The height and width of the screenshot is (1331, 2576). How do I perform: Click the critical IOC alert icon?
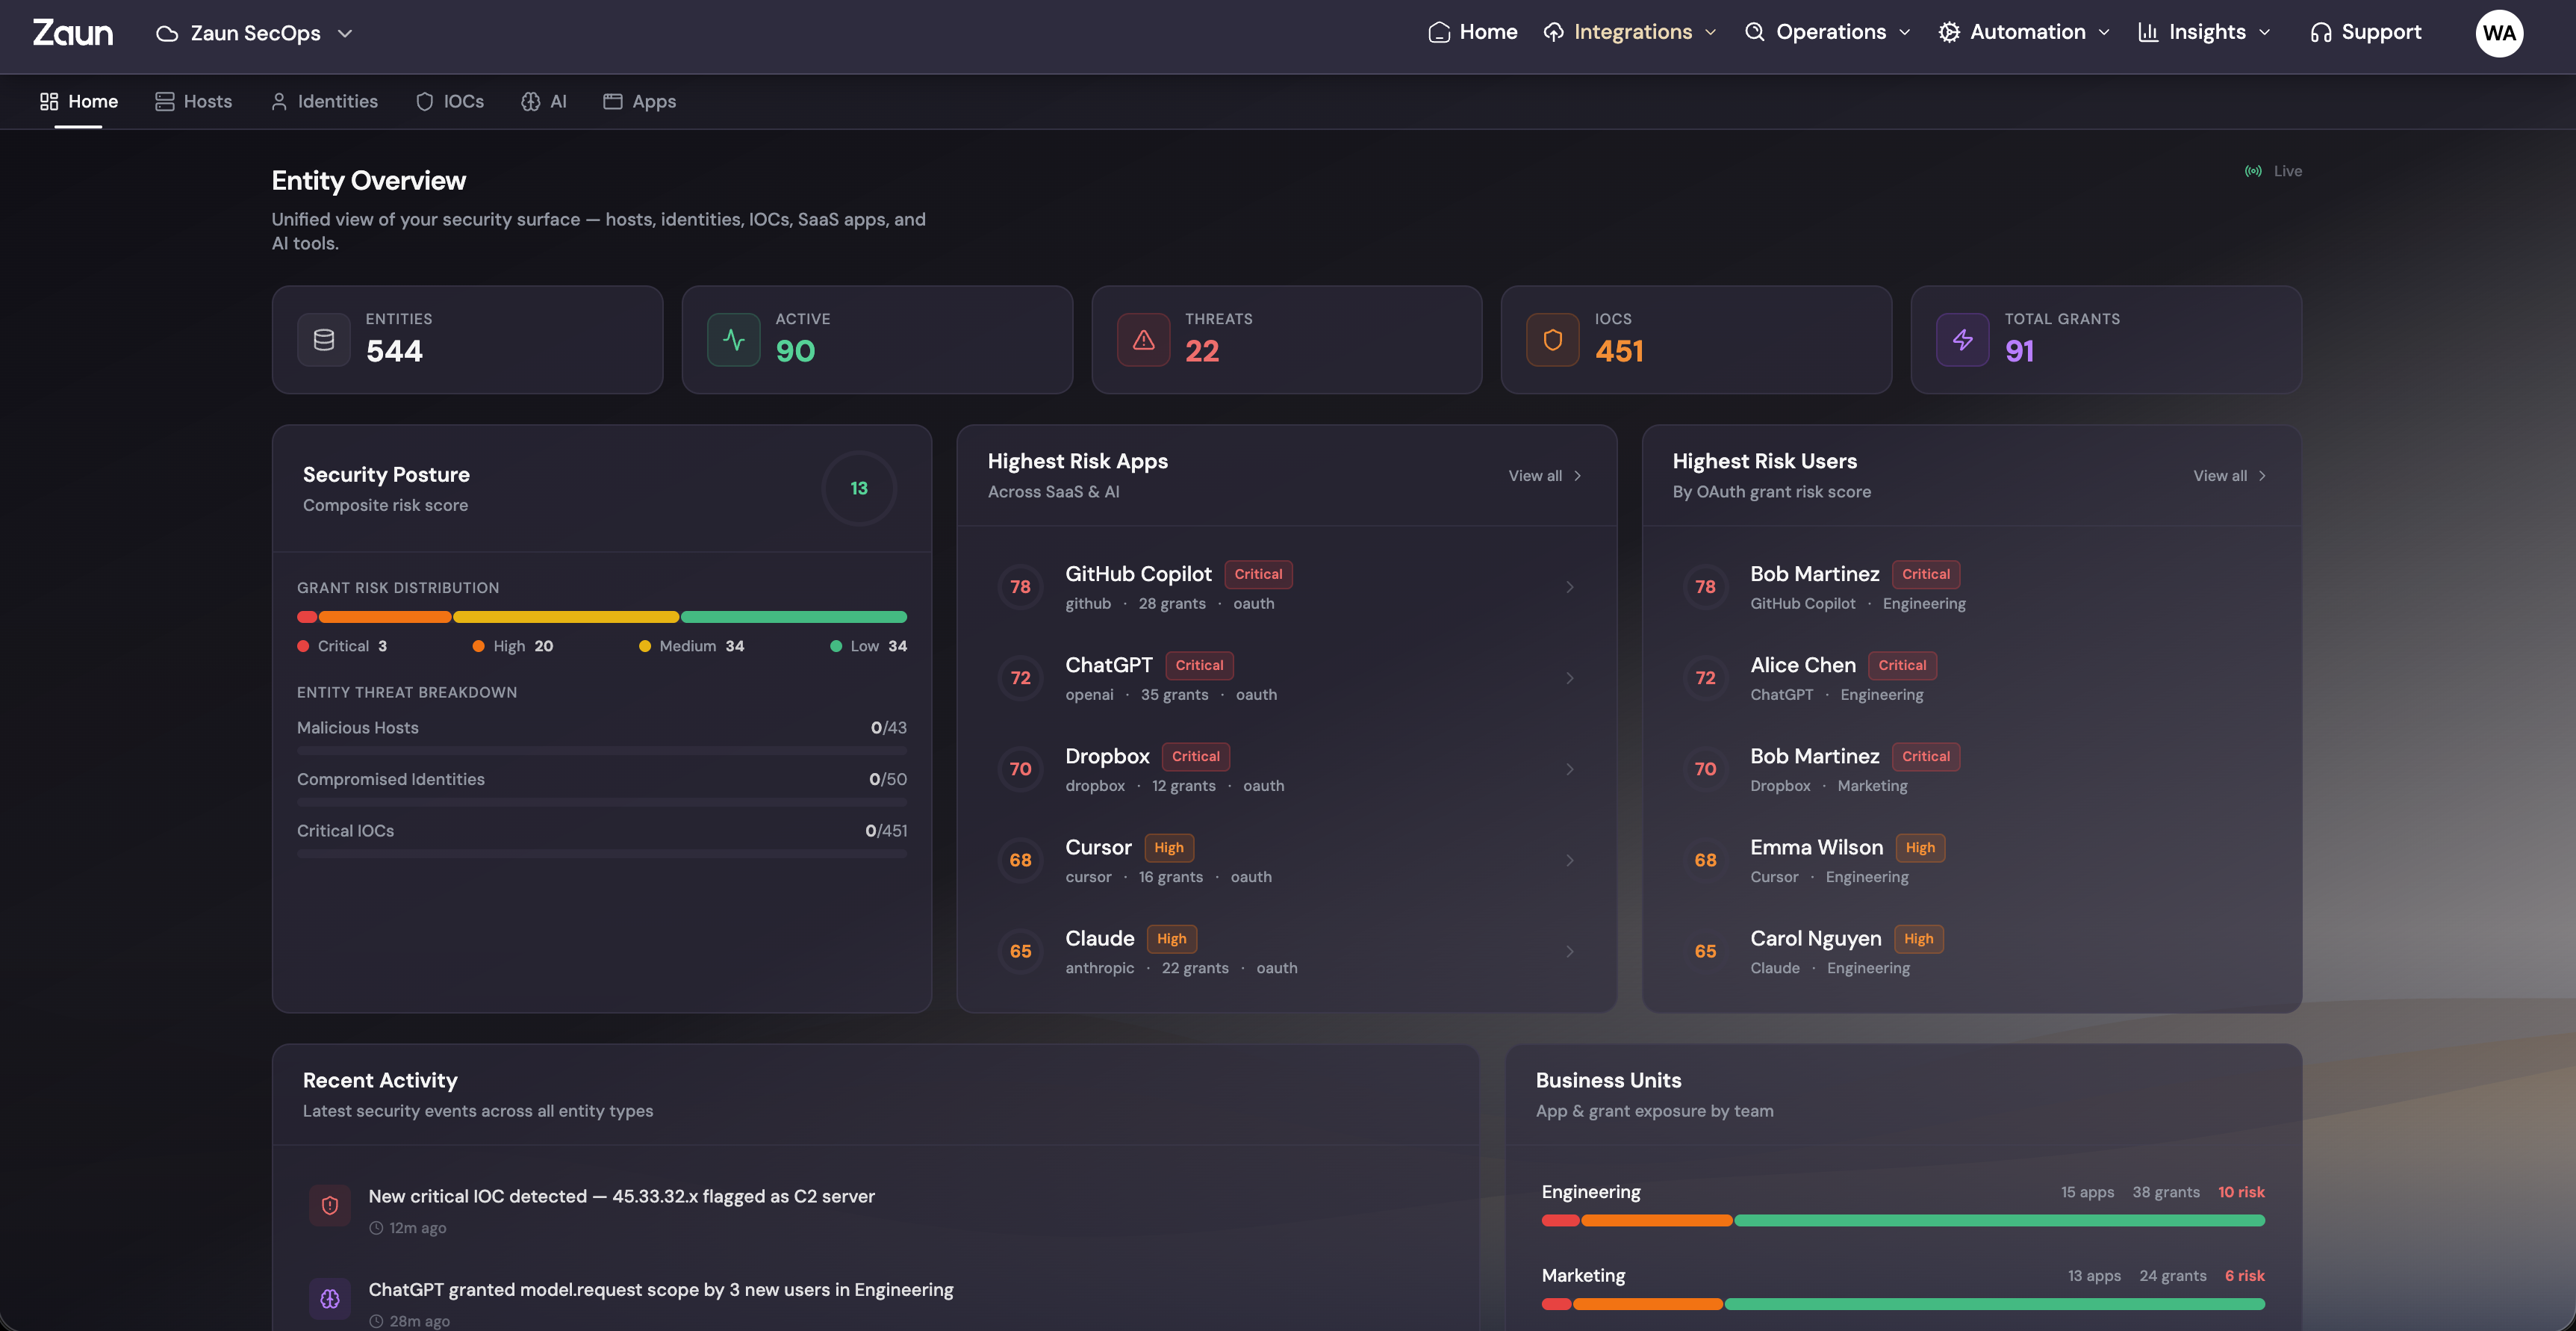click(x=330, y=1206)
